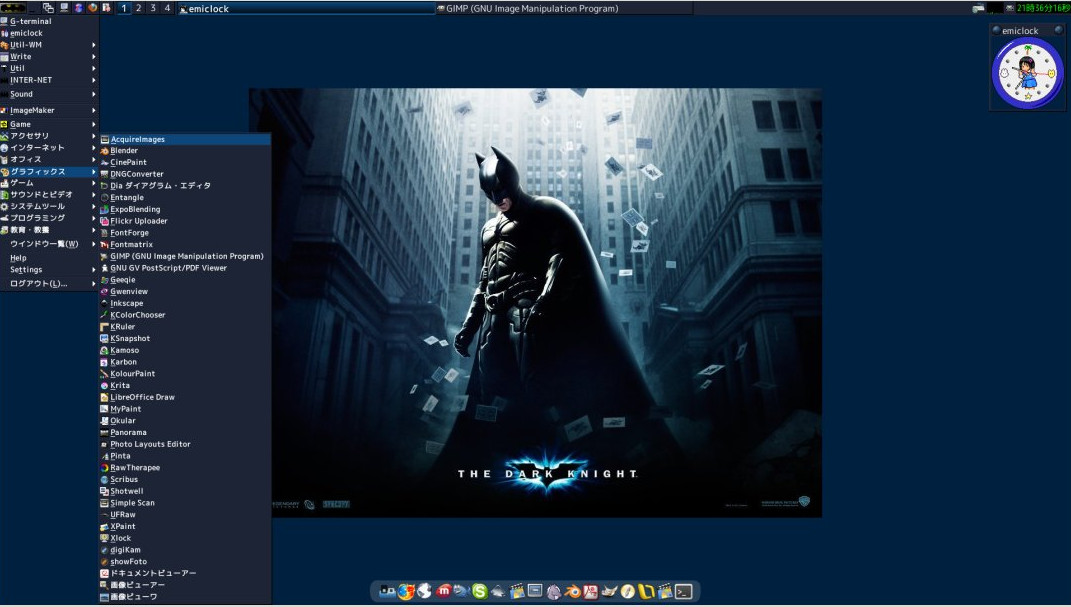The width and height of the screenshot is (1071, 607).
Task: Open Adobe Reader from the dock
Action: pos(589,590)
